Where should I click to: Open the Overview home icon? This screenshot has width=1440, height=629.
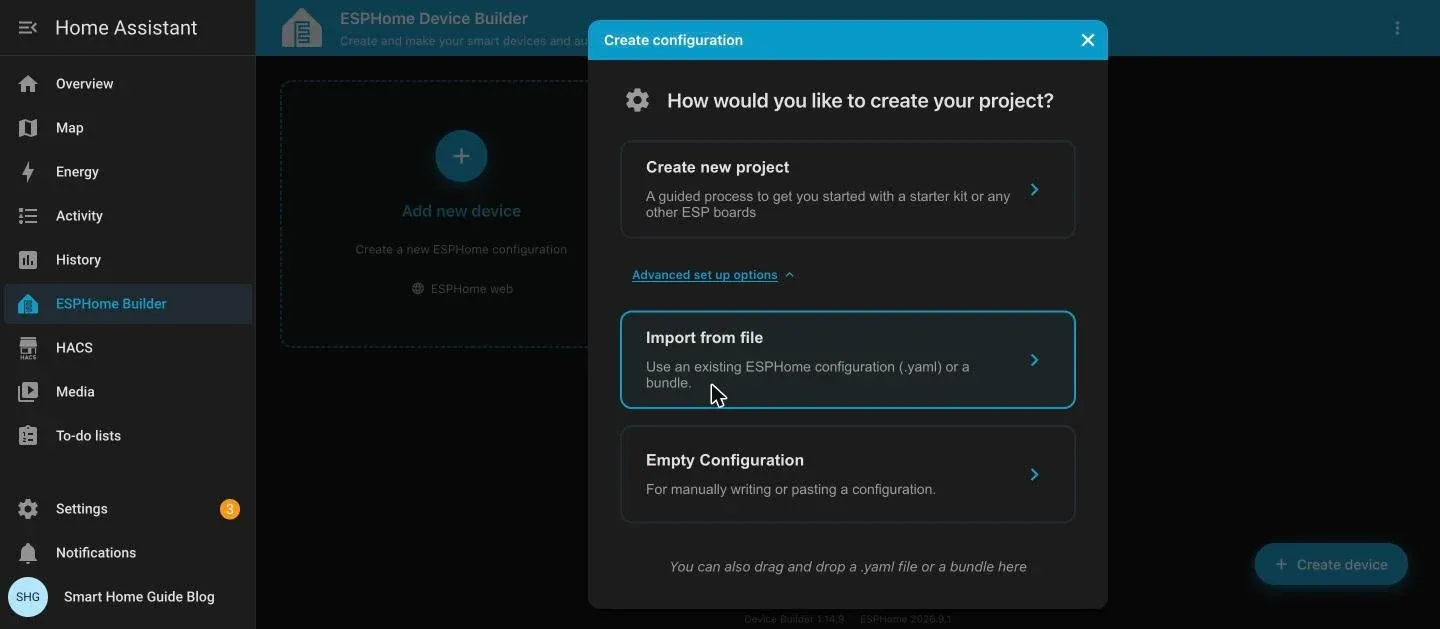click(x=28, y=84)
